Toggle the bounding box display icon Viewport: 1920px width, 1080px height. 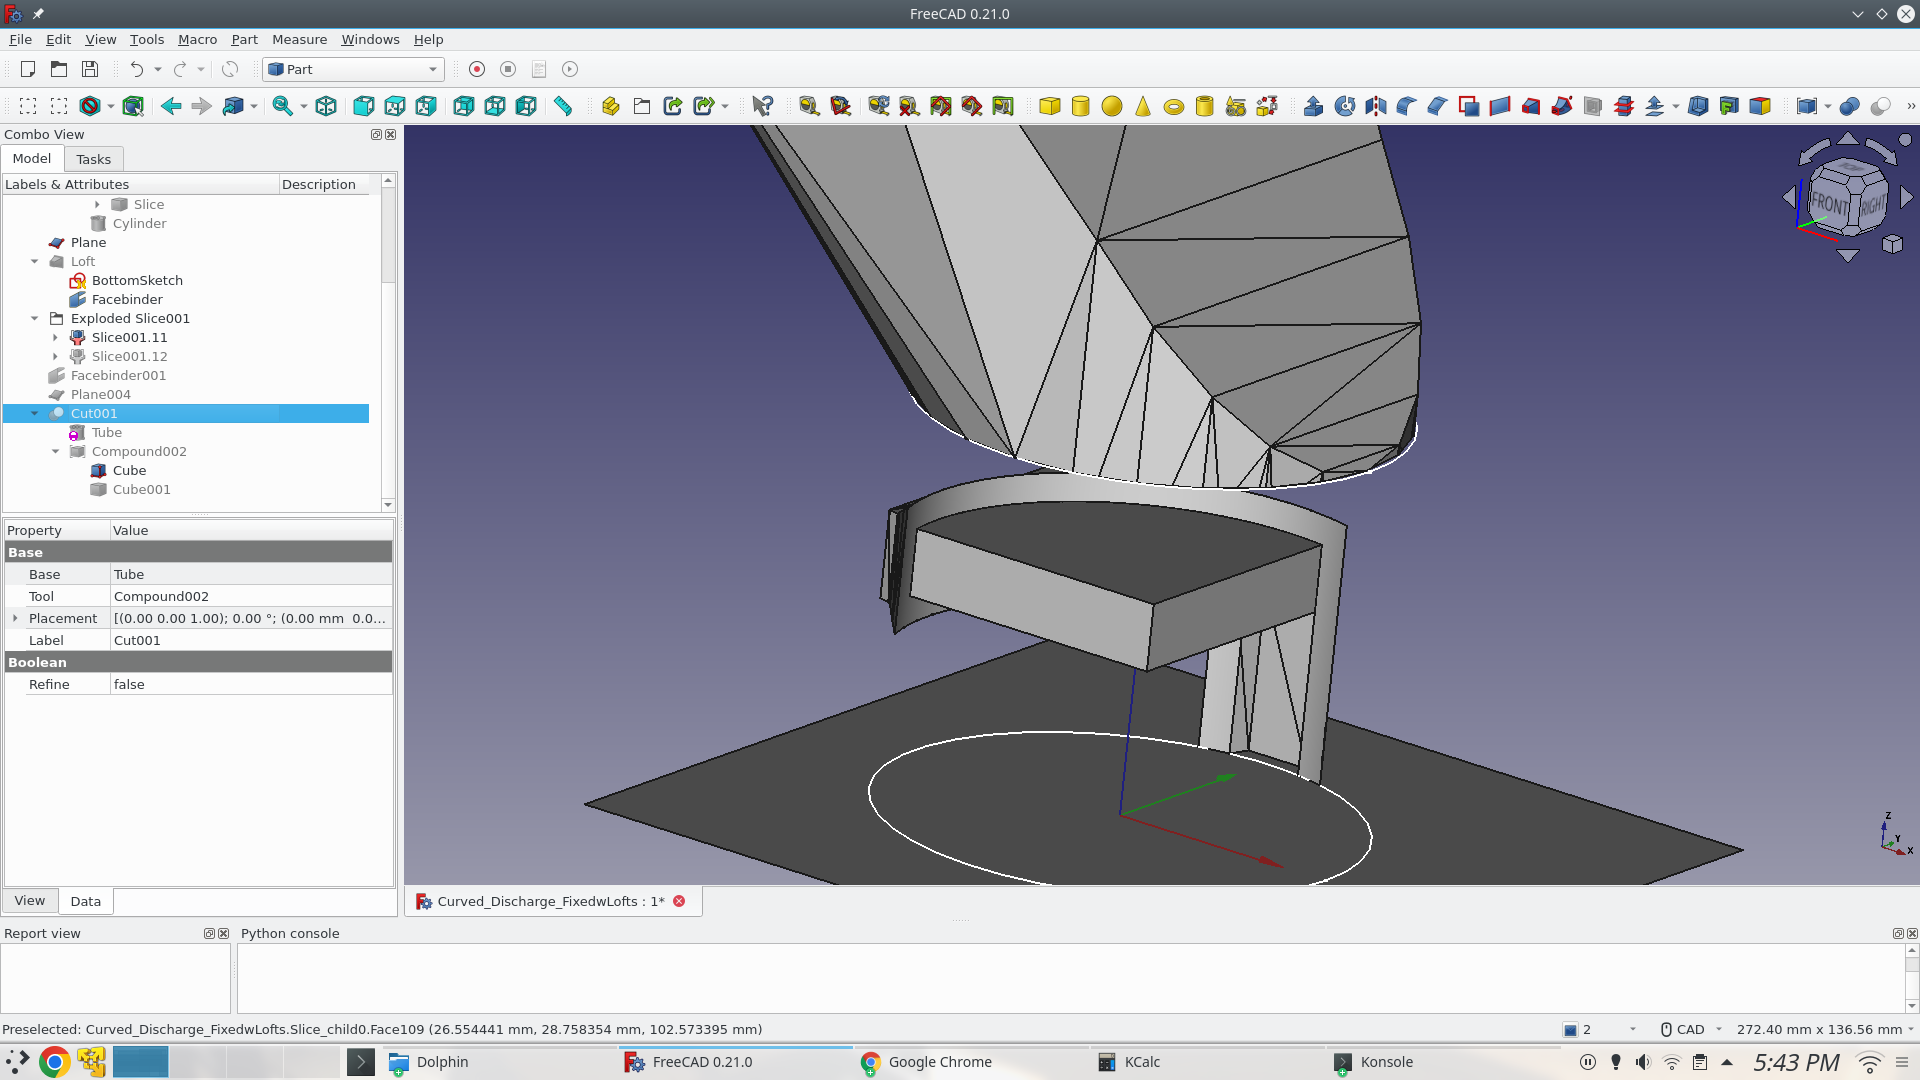point(133,106)
